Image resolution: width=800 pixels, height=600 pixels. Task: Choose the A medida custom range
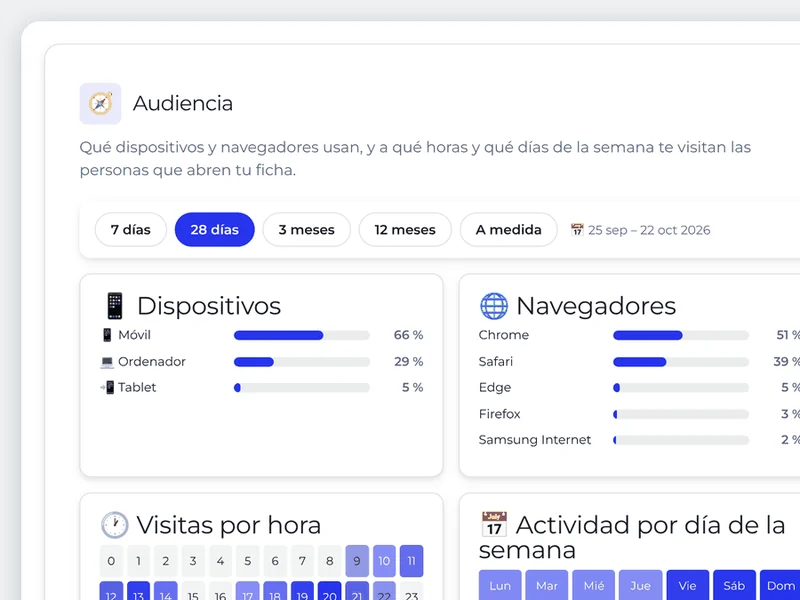509,230
